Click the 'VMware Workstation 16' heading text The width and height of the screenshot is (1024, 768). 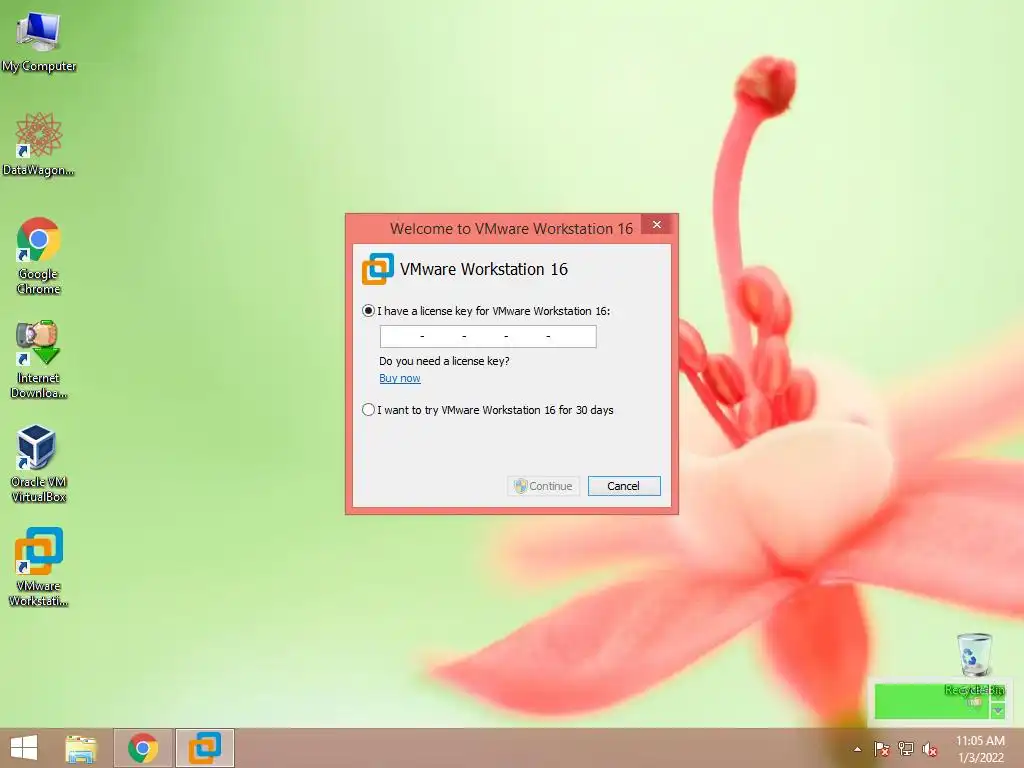pyautogui.click(x=484, y=269)
